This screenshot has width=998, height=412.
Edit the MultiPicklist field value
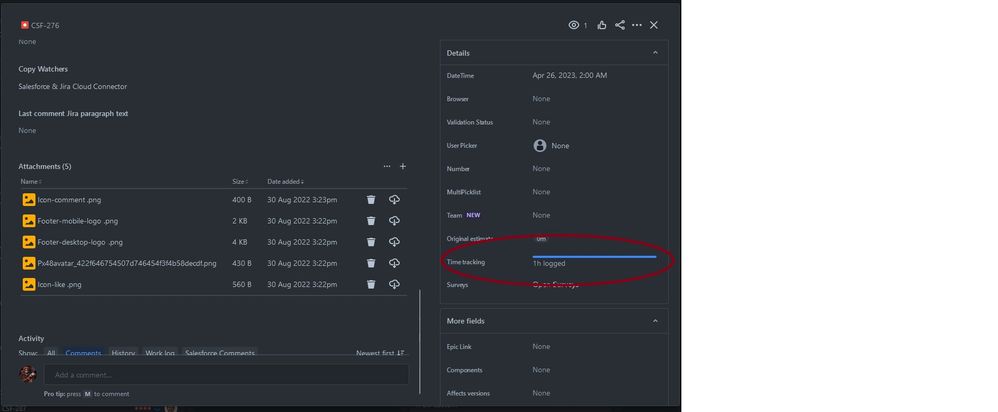pos(541,192)
